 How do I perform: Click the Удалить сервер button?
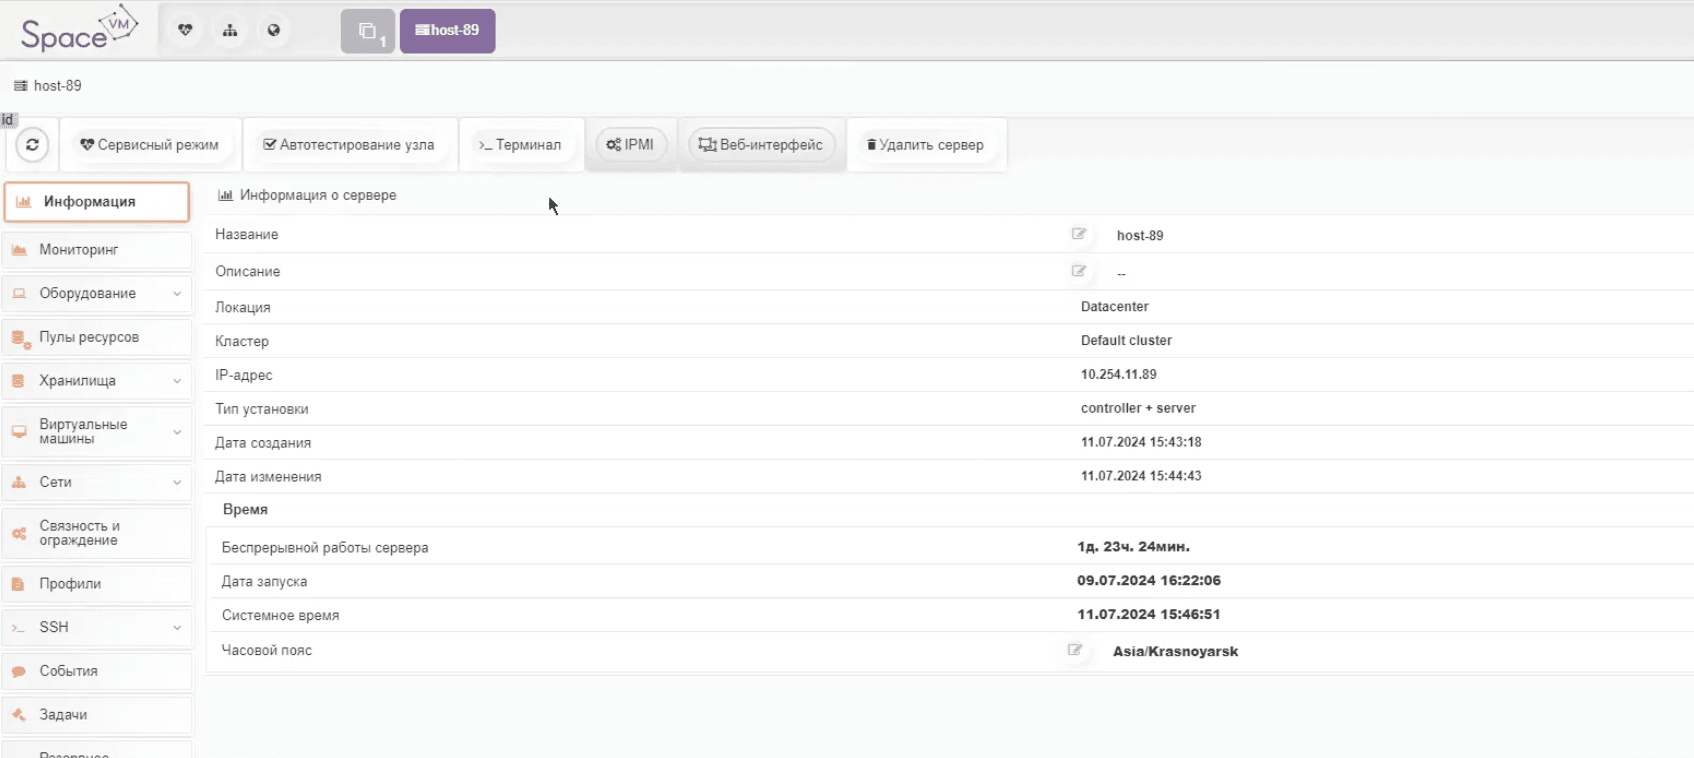pos(926,145)
